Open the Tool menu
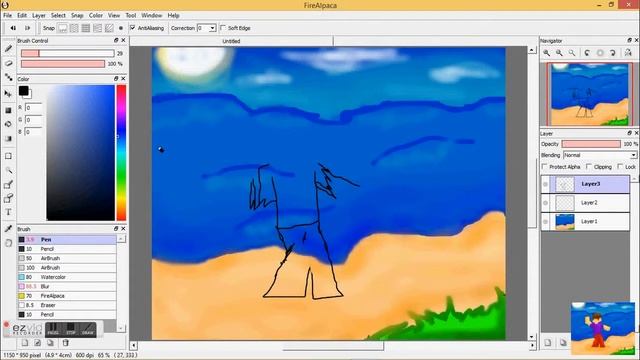 131,16
